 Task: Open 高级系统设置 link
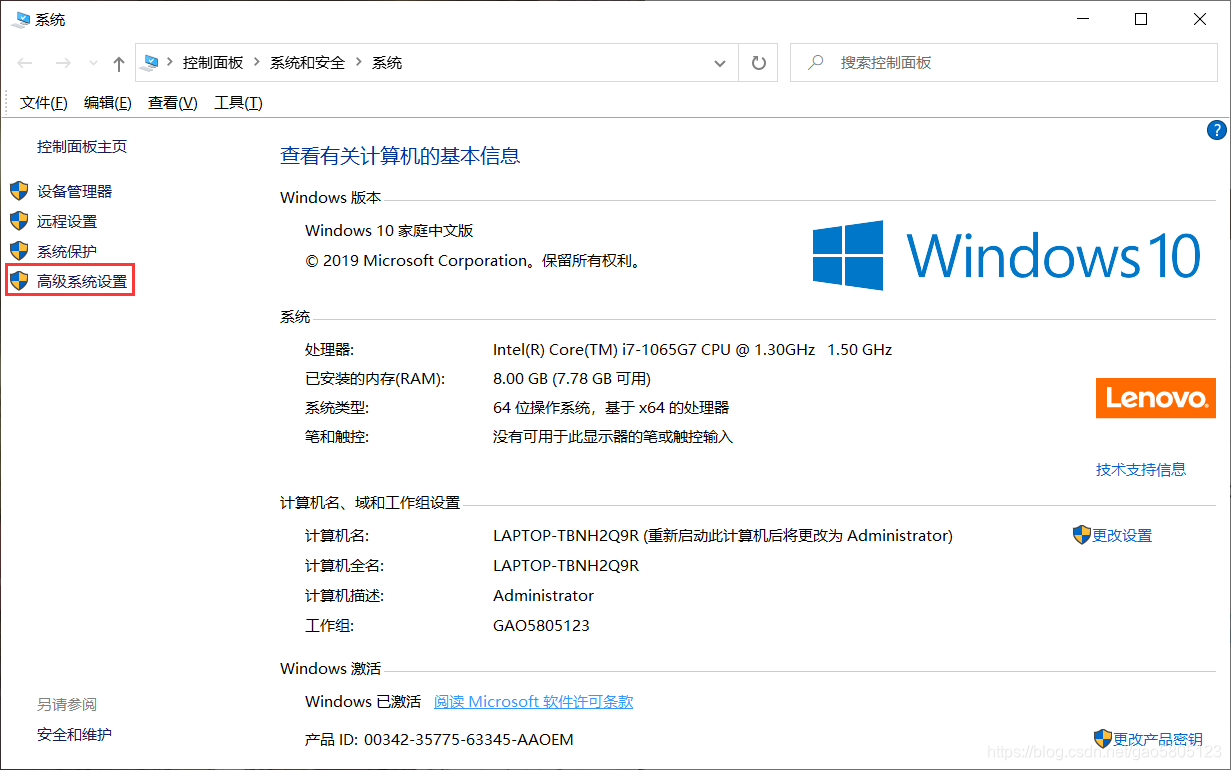[x=82, y=282]
